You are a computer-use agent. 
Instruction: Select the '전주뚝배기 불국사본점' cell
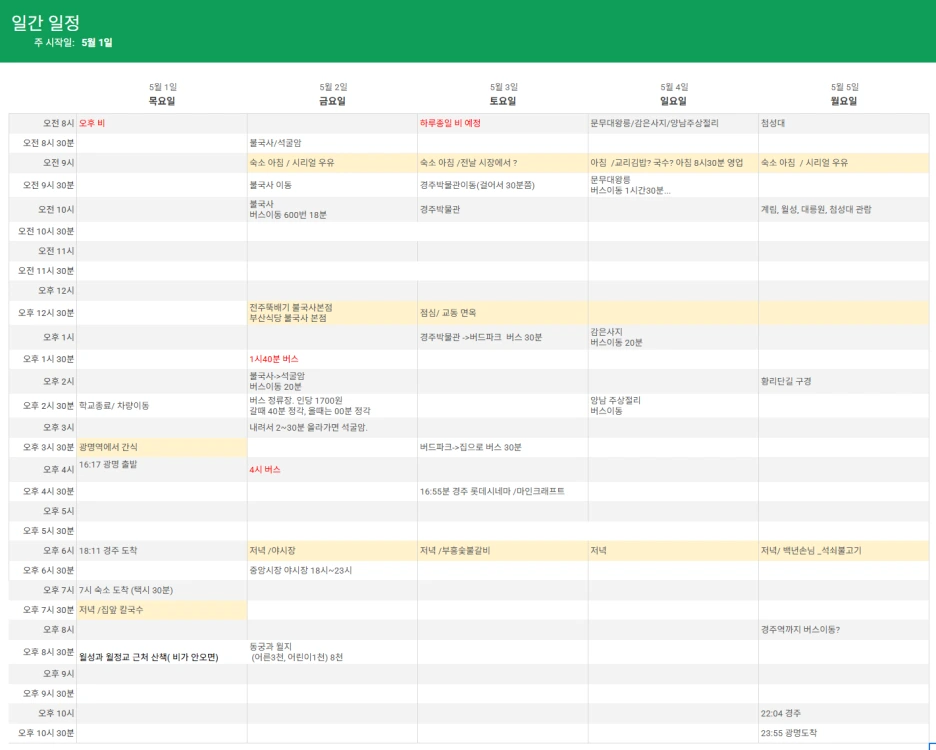coord(332,313)
